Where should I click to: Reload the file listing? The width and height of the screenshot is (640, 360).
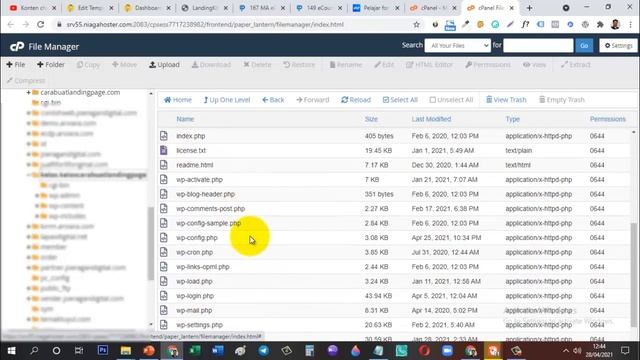click(356, 100)
